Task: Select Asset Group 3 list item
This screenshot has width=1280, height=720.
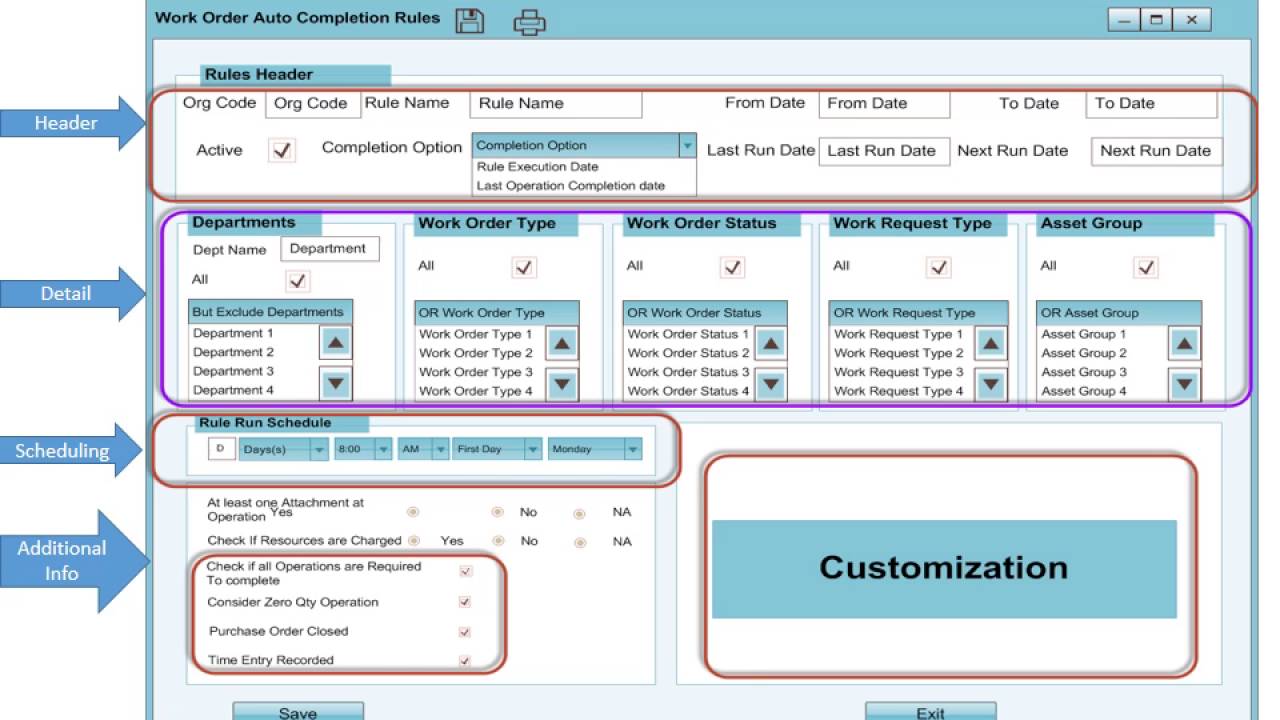Action: pos(1084,372)
